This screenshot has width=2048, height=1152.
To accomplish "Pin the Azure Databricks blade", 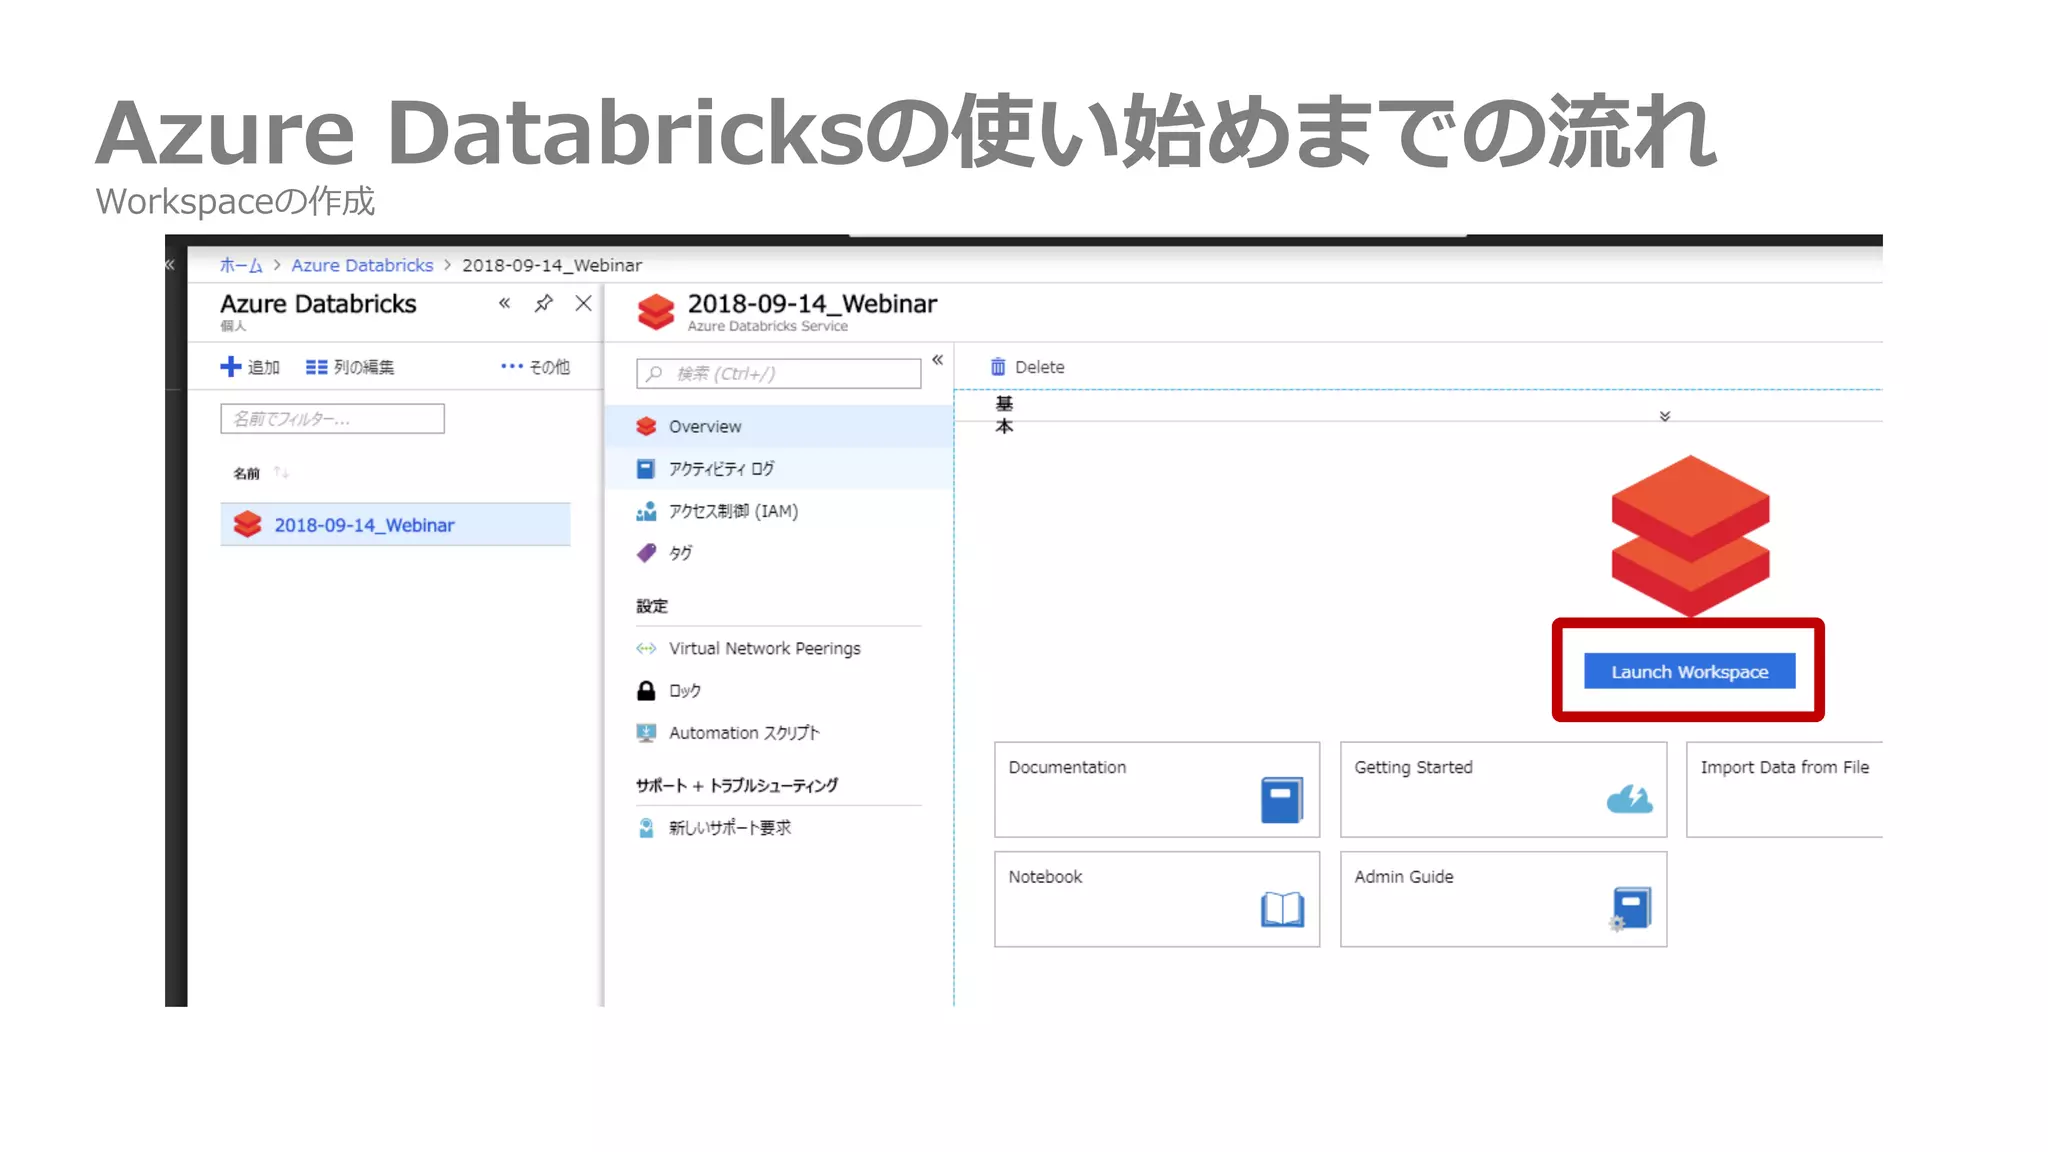I will [543, 303].
